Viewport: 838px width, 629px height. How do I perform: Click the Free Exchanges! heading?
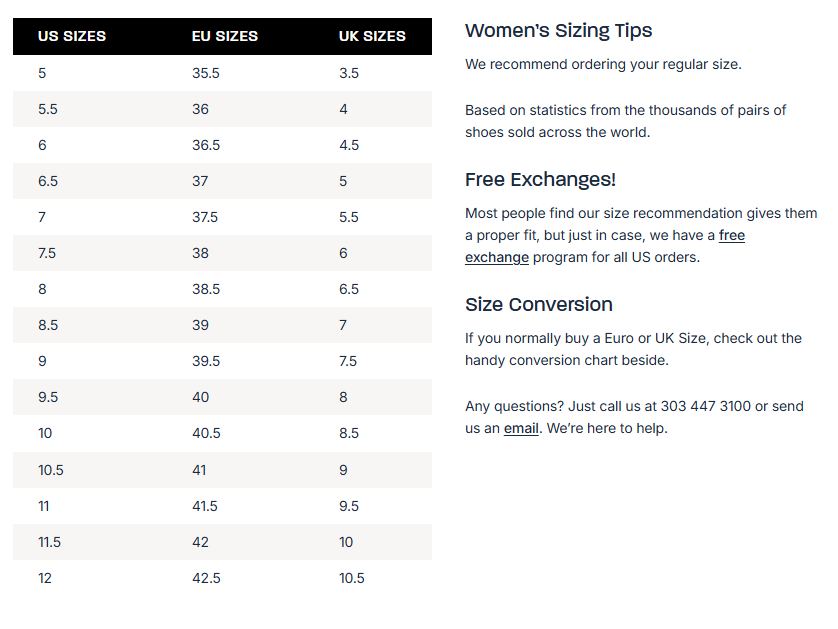(x=540, y=180)
